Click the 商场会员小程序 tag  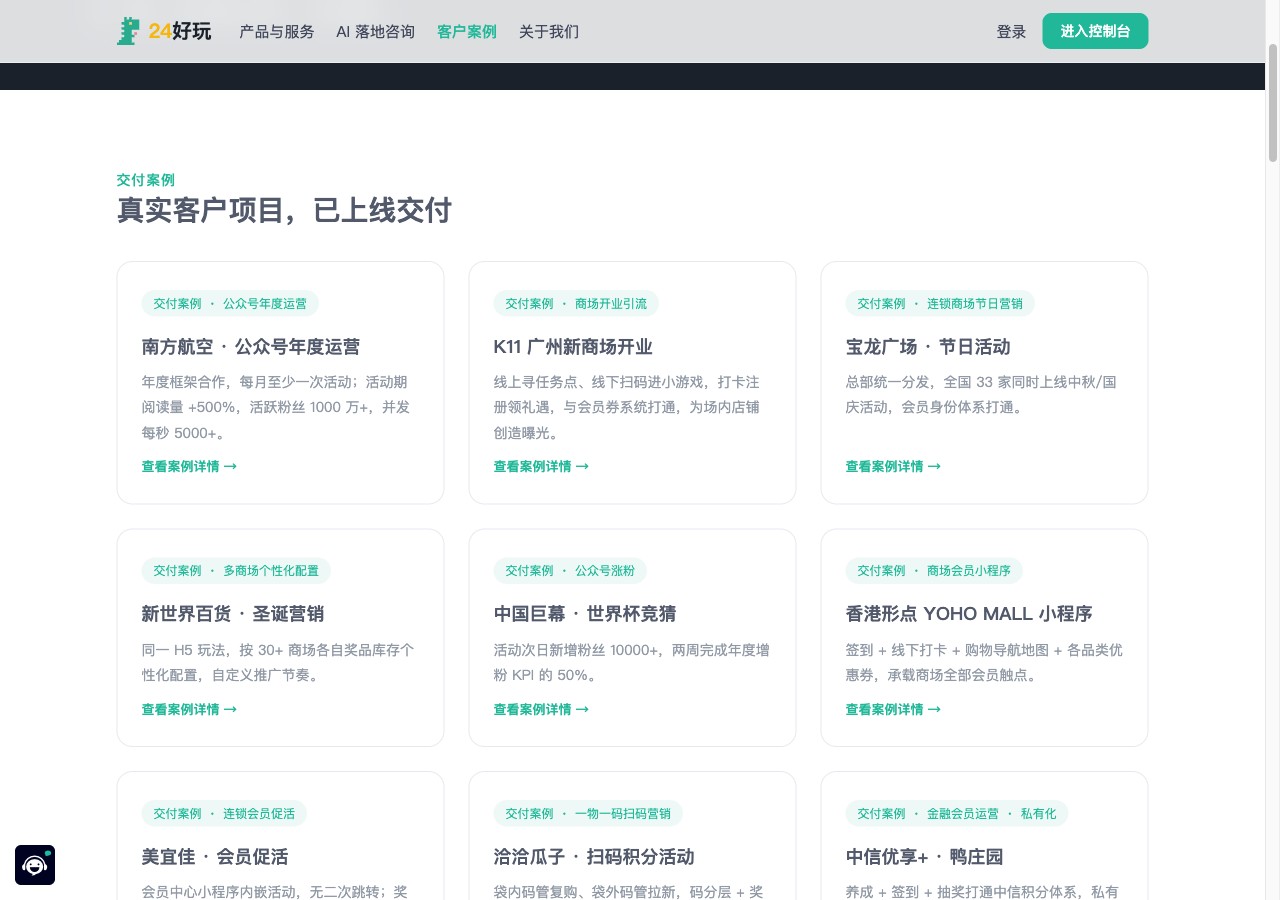[x=934, y=571]
